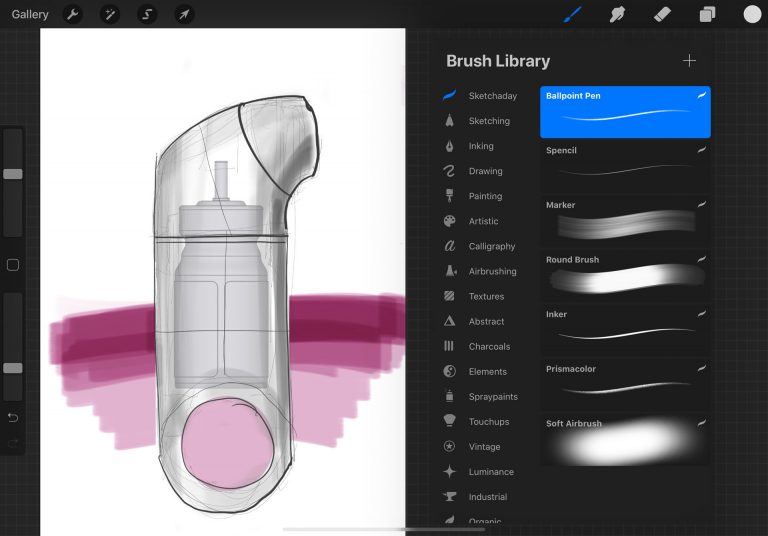Adjust the brush size slider

13,174
